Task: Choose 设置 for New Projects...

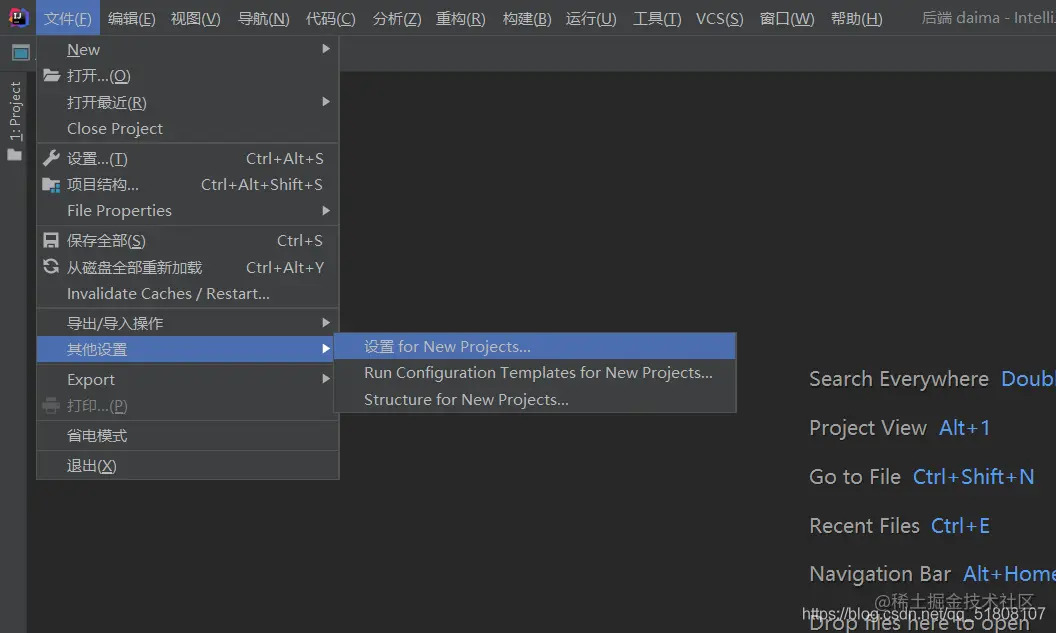Action: [x=535, y=346]
